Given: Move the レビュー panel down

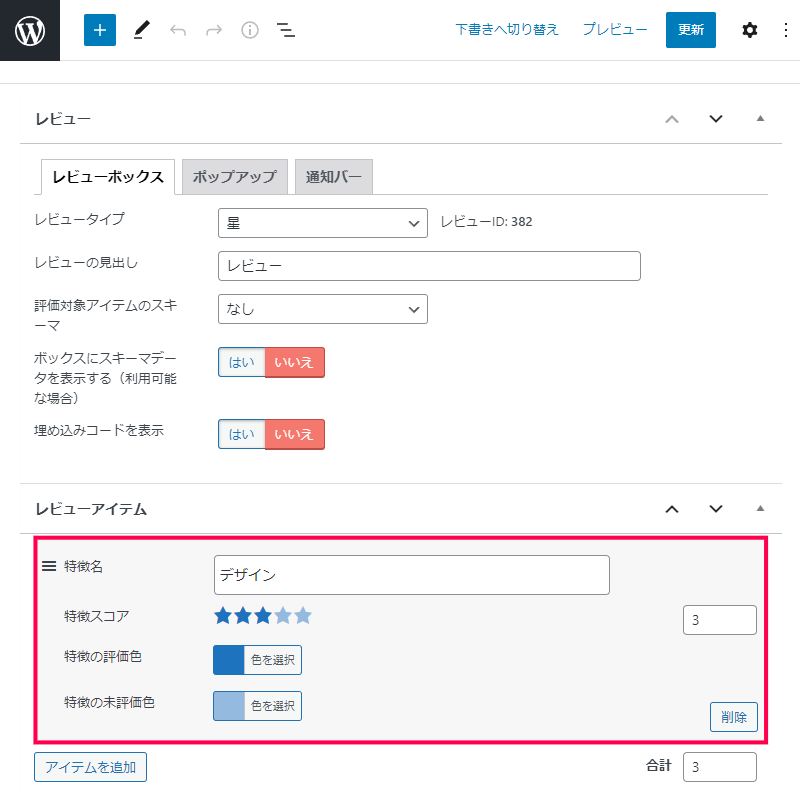Looking at the screenshot, I should point(716,119).
